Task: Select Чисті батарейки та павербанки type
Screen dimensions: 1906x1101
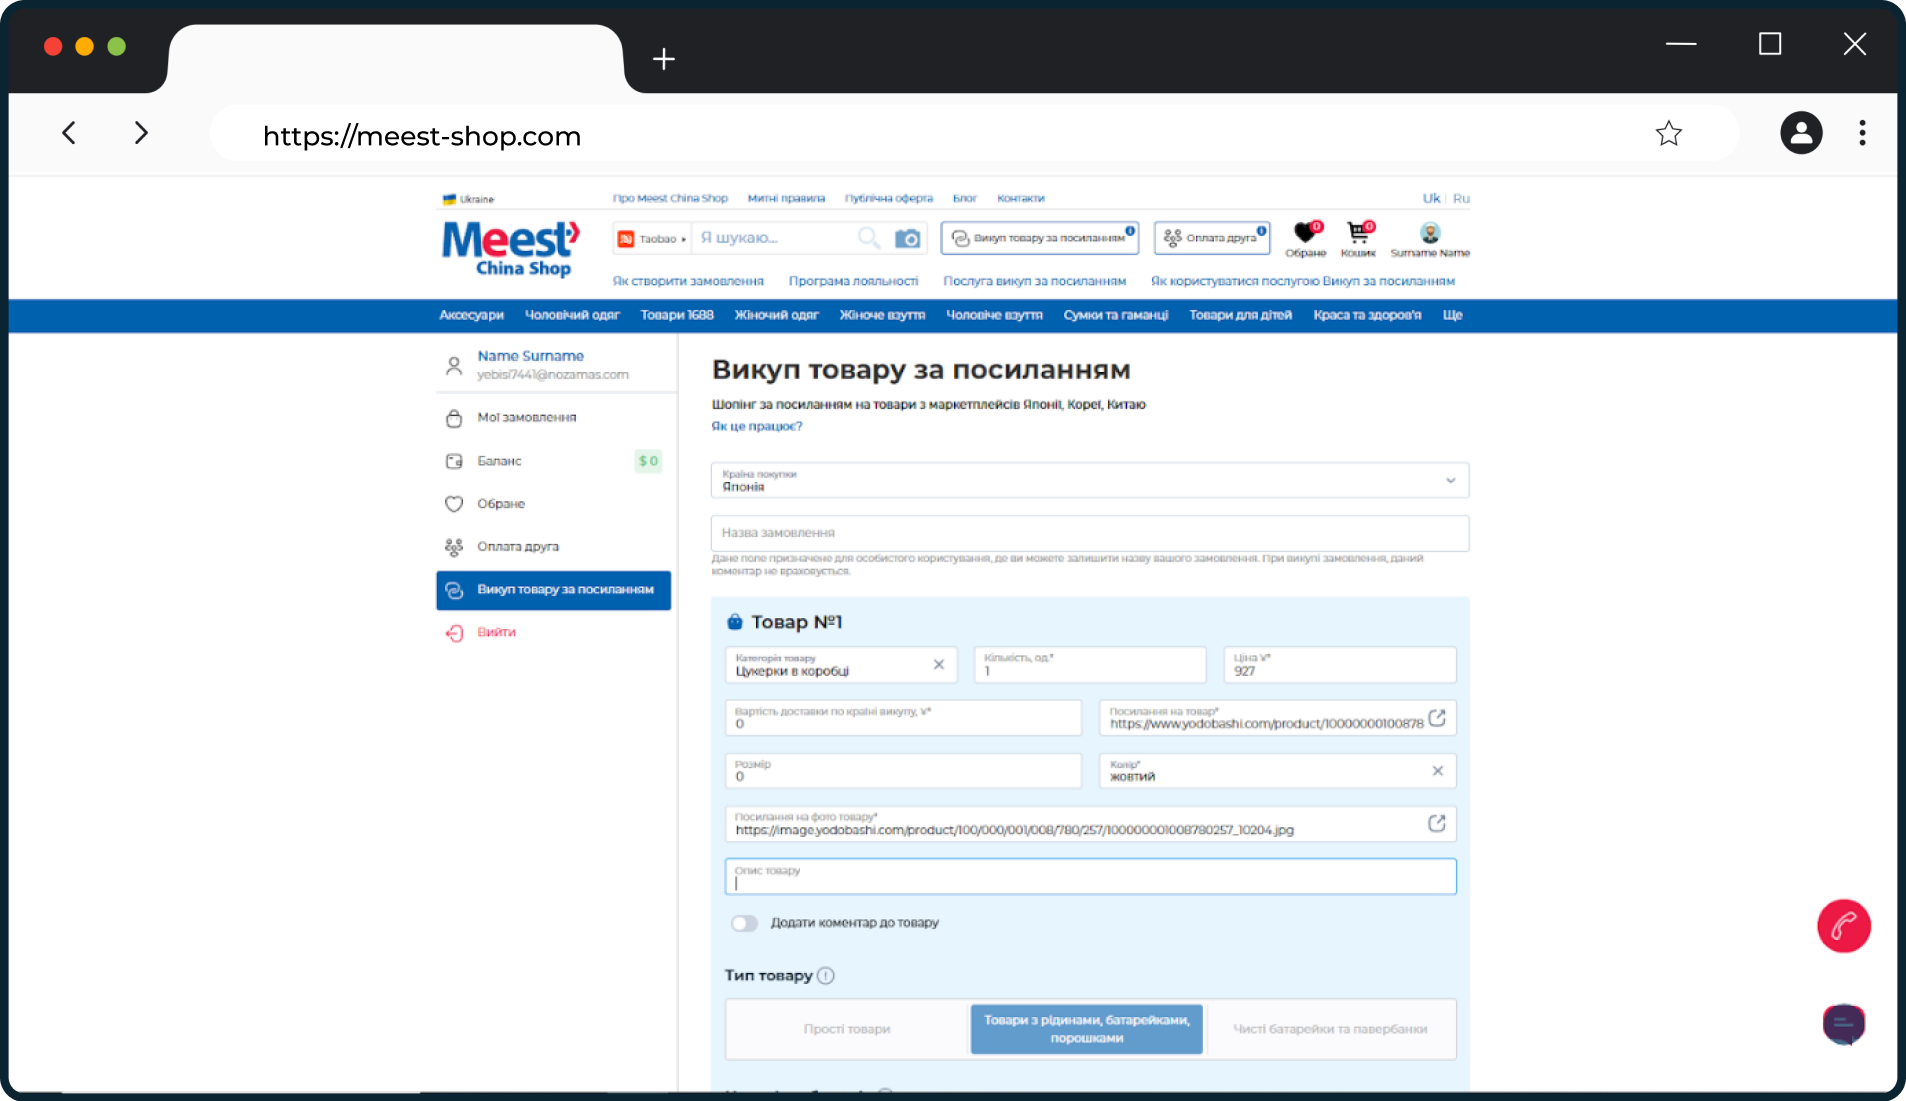Action: tap(1330, 1029)
